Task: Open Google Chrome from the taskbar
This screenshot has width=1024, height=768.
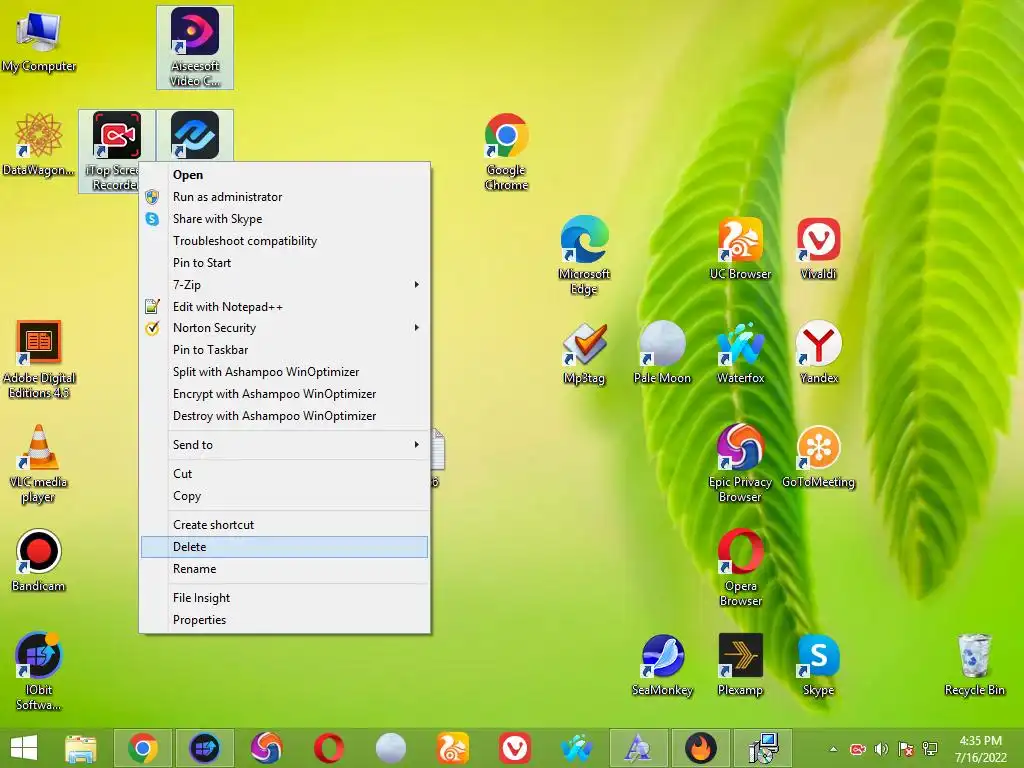Action: (143, 748)
